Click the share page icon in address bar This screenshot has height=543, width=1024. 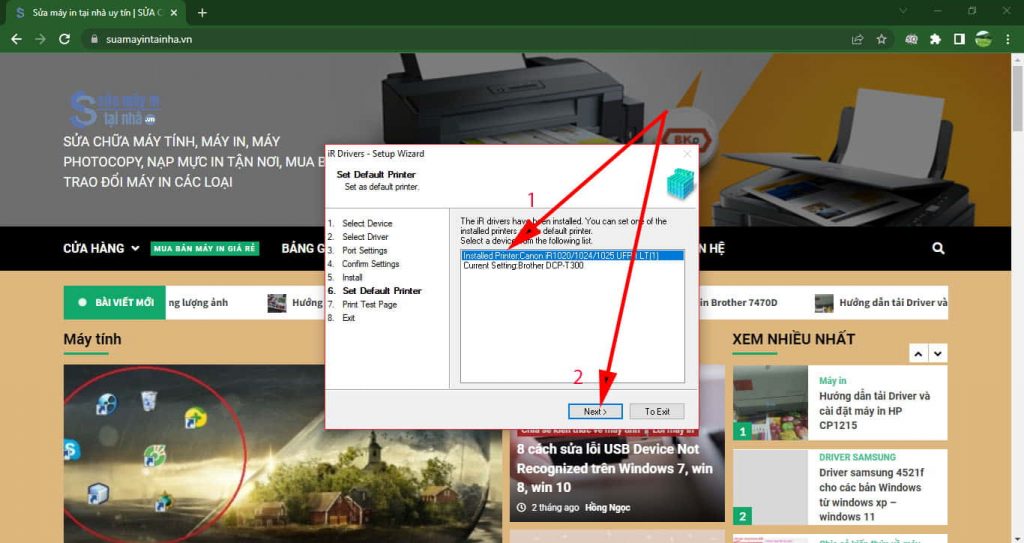[x=857, y=39]
